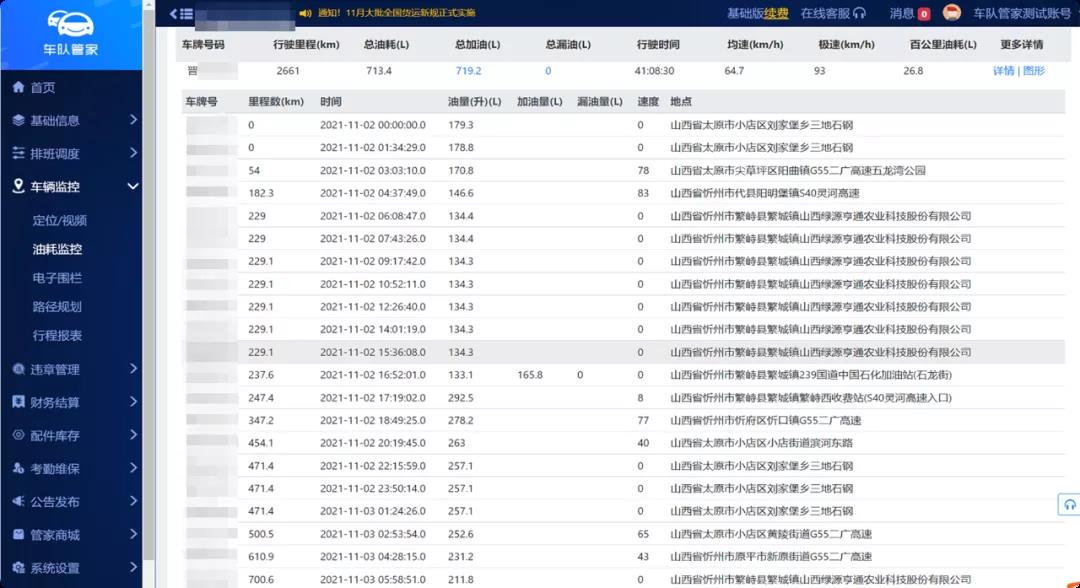The width and height of the screenshot is (1080, 588).
Task: Open the 定位/视频 submenu item
Action: tap(59, 220)
